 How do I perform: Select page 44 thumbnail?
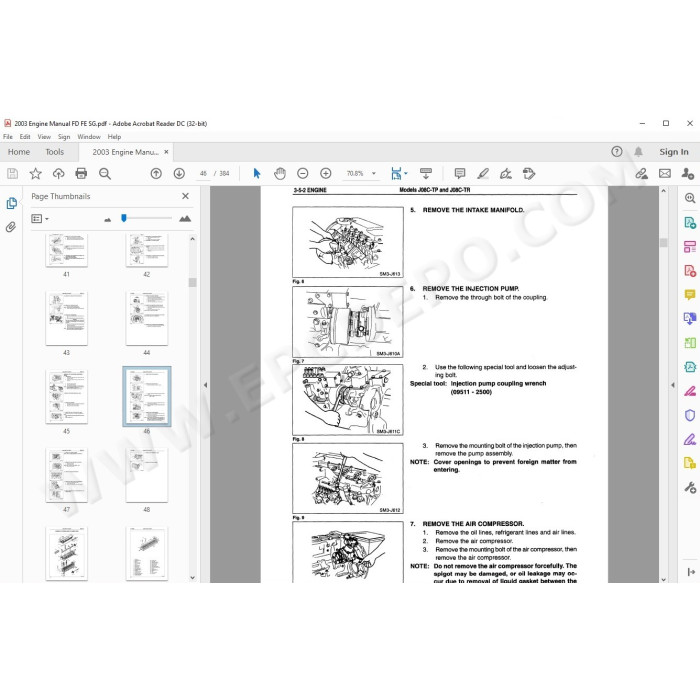tap(147, 318)
